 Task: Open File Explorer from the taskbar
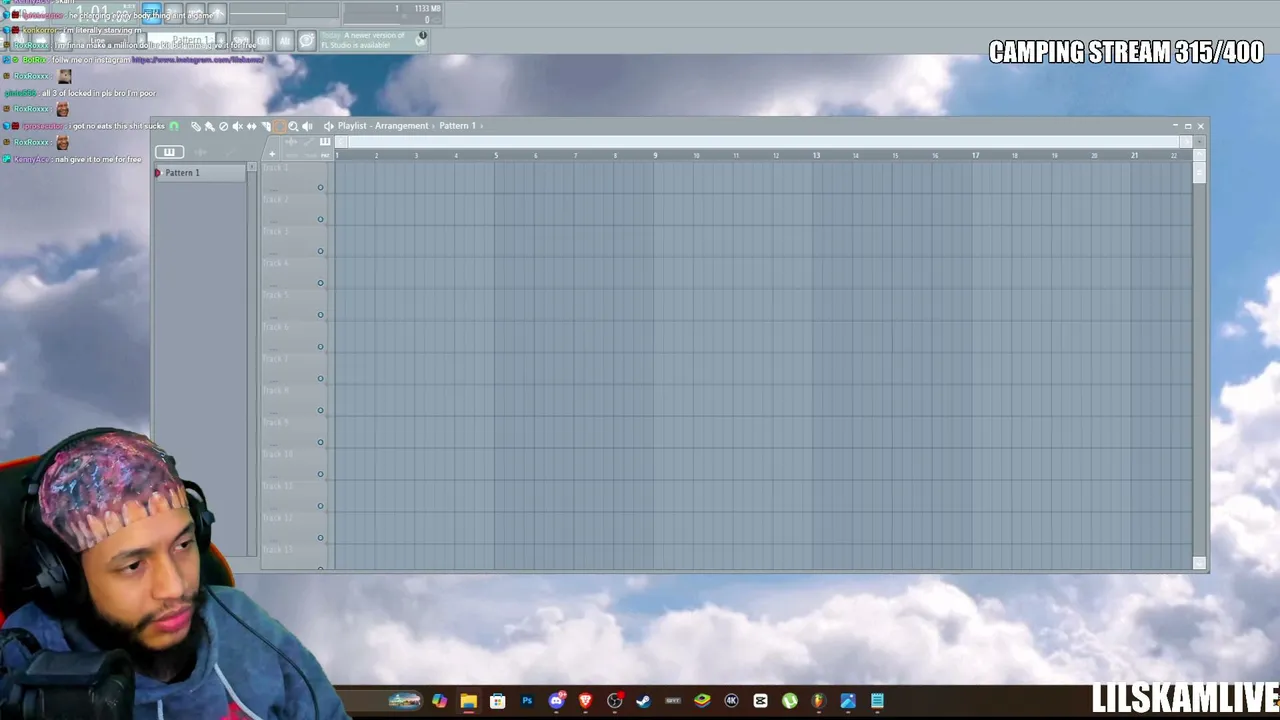468,701
